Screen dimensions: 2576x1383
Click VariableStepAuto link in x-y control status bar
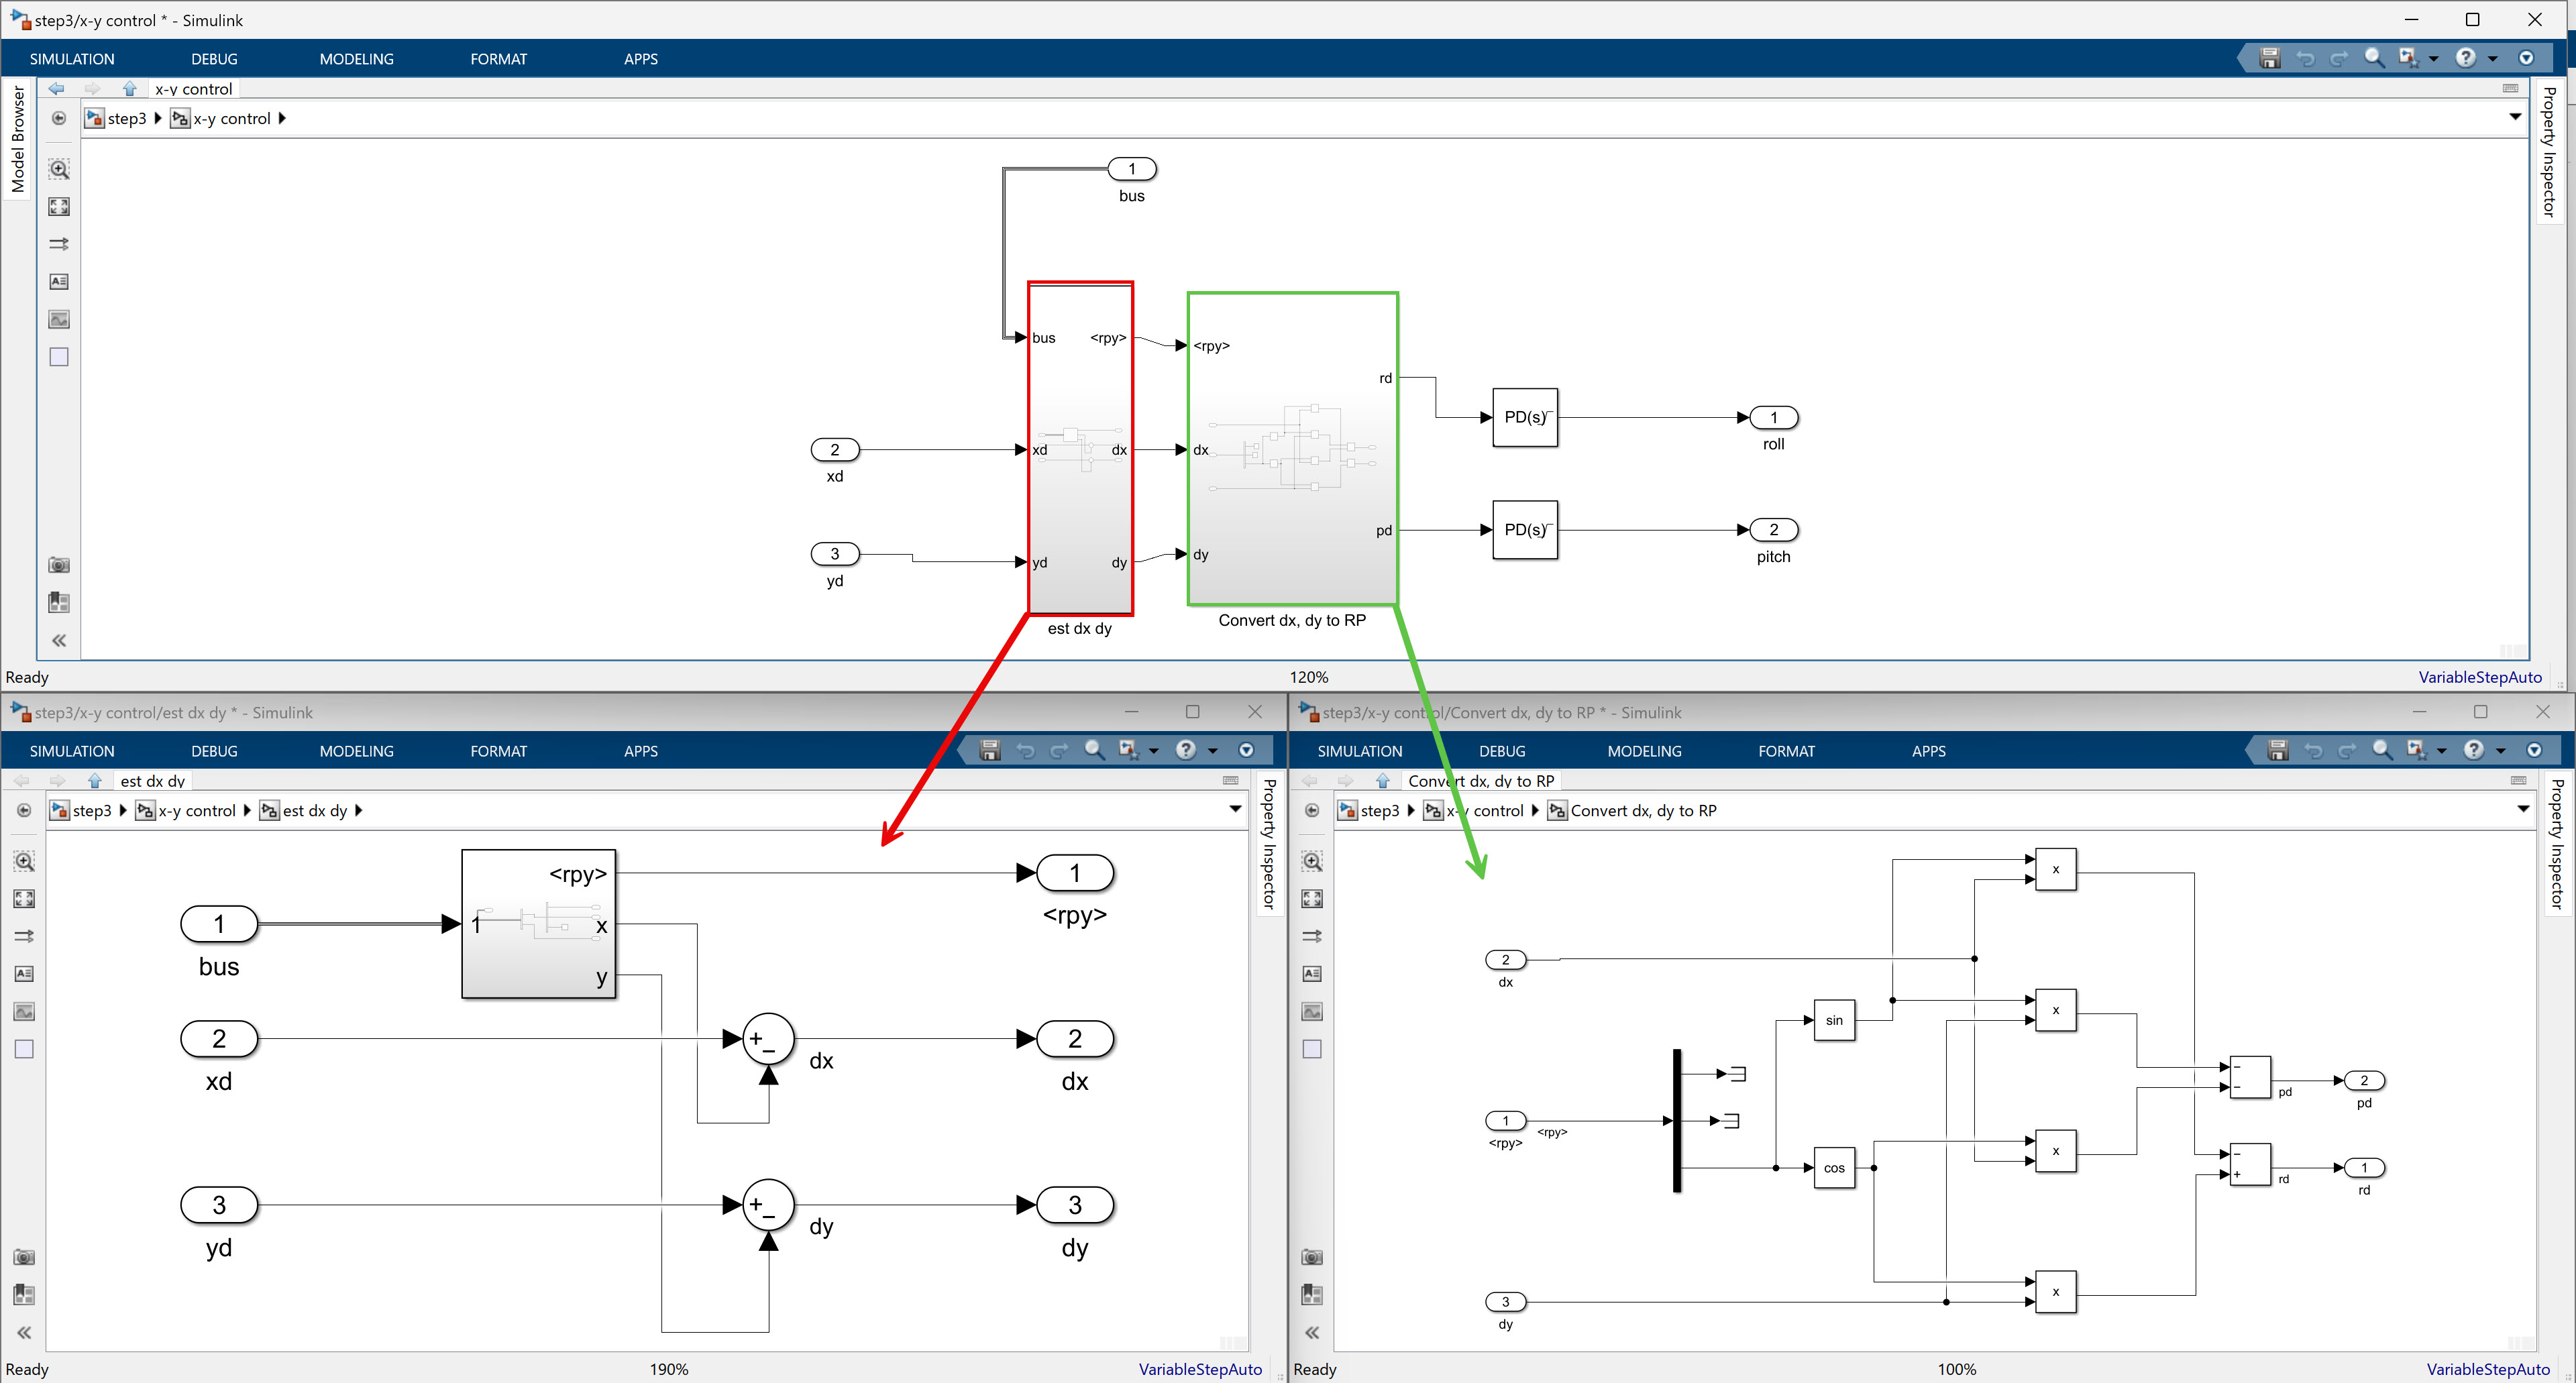[x=2479, y=677]
